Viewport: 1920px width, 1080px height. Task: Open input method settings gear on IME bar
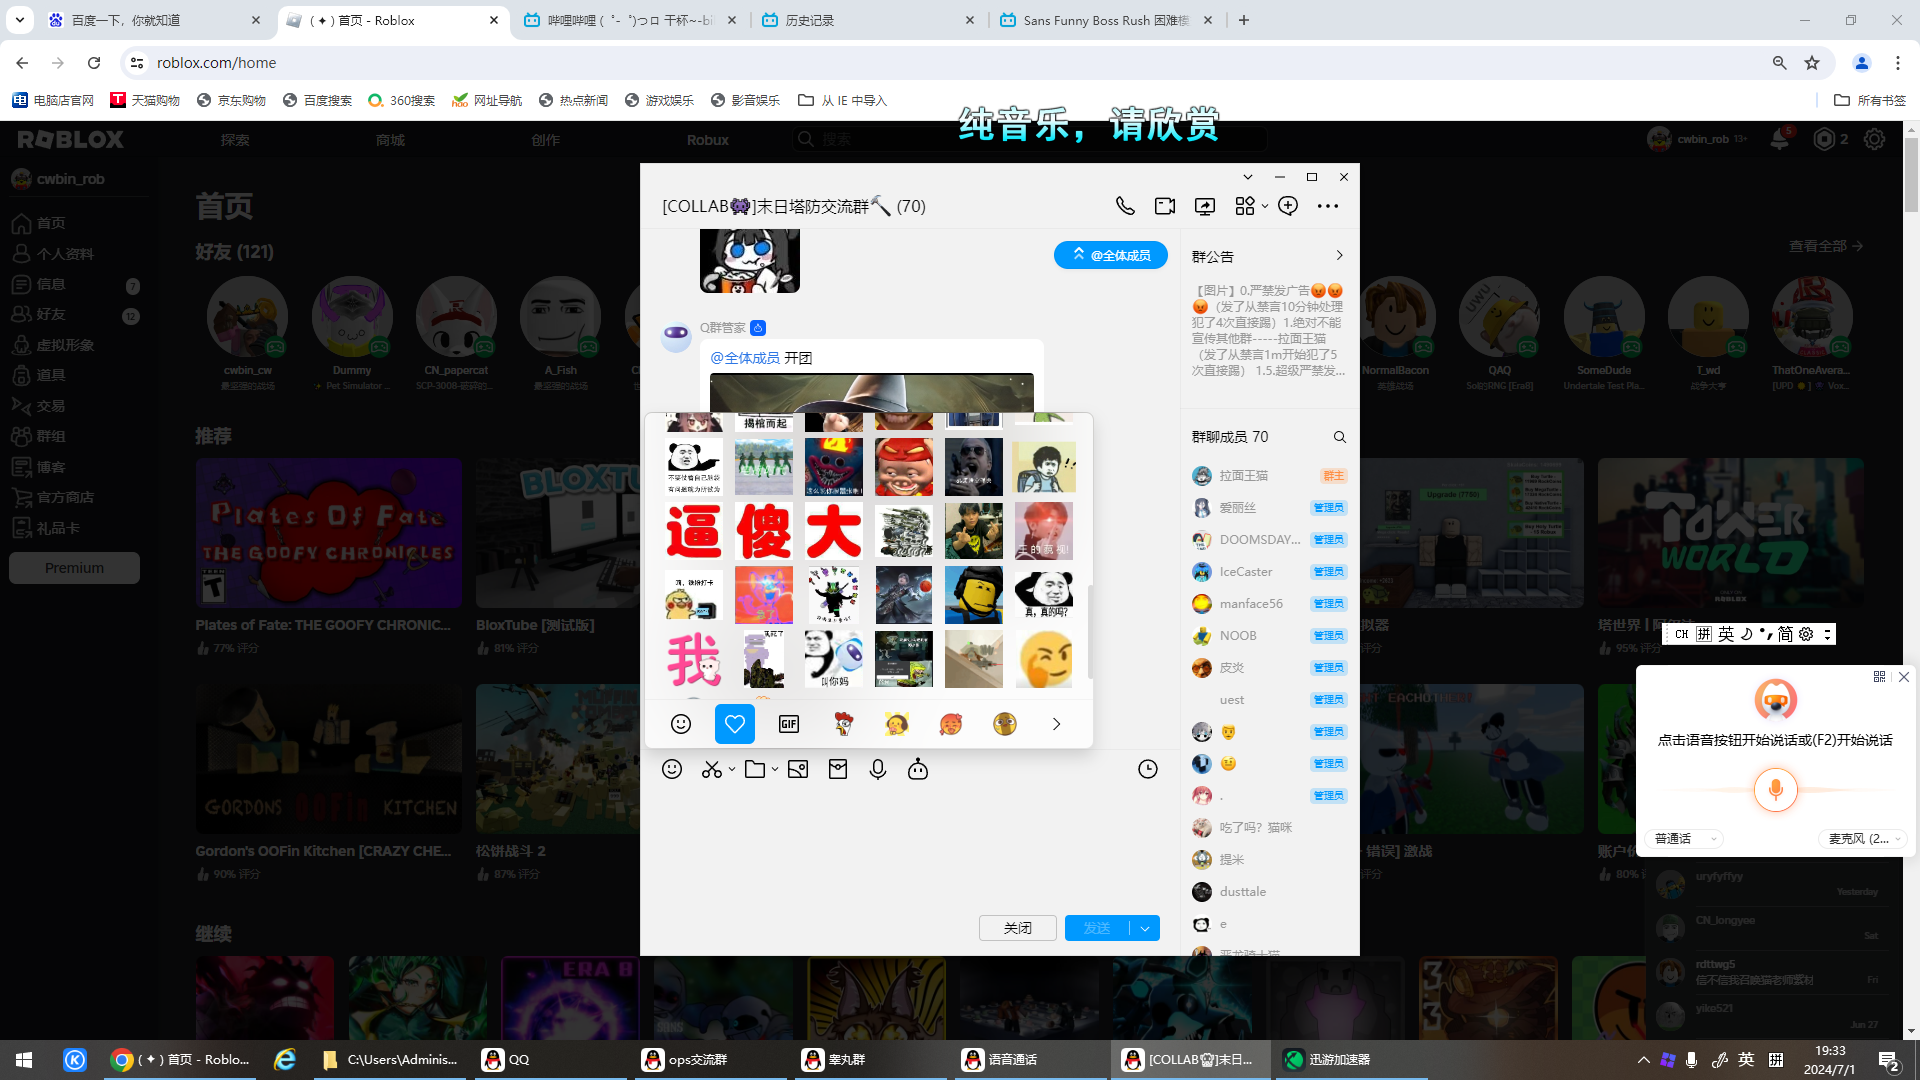[x=1806, y=634]
